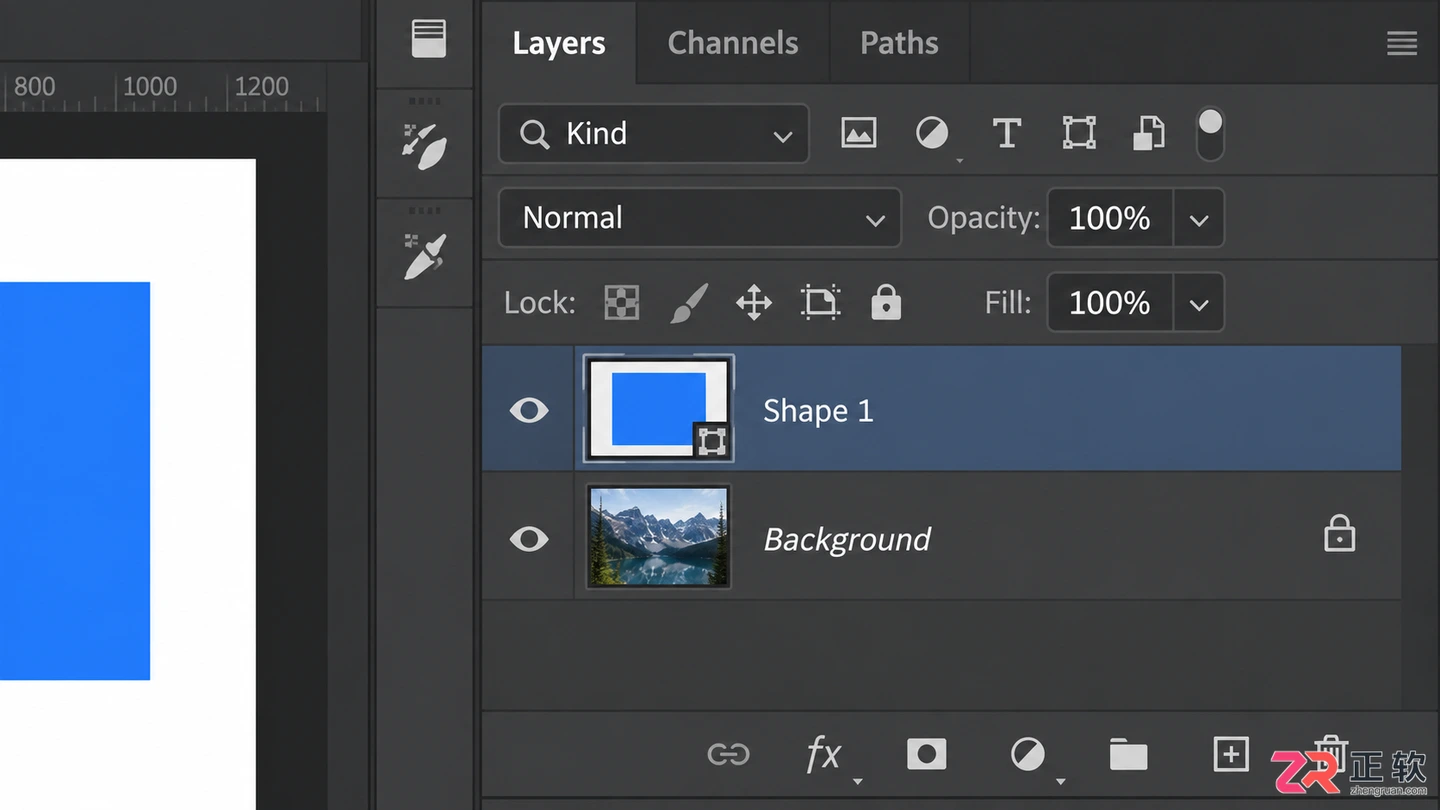1440x810 pixels.
Task: Add a layer mask
Action: pos(926,754)
